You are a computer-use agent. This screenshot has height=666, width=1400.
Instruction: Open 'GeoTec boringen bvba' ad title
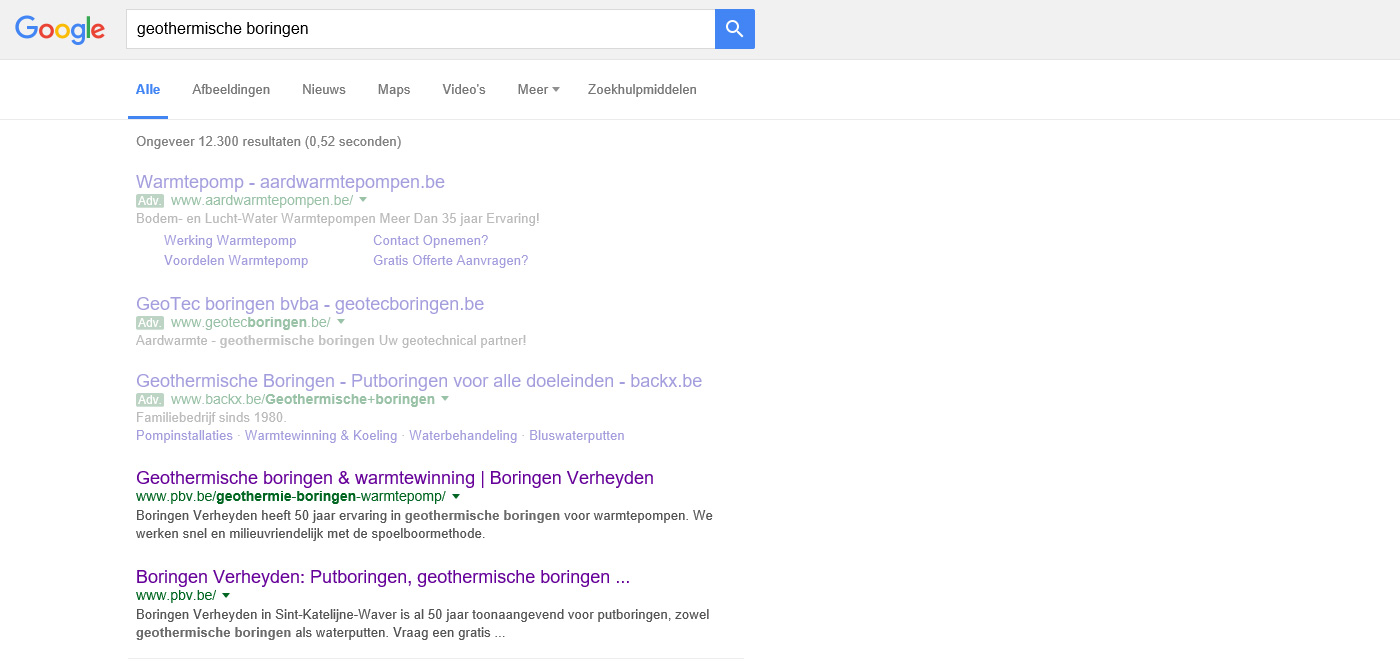pyautogui.click(x=310, y=304)
